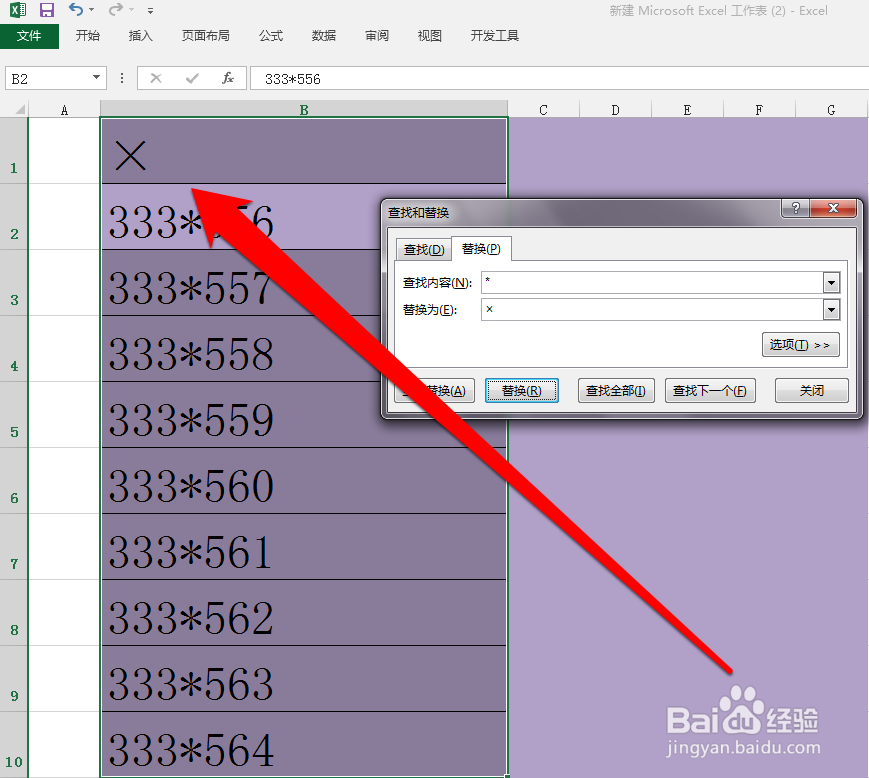Click the Undo arrow icon
Image resolution: width=869 pixels, height=778 pixels.
[x=75, y=9]
